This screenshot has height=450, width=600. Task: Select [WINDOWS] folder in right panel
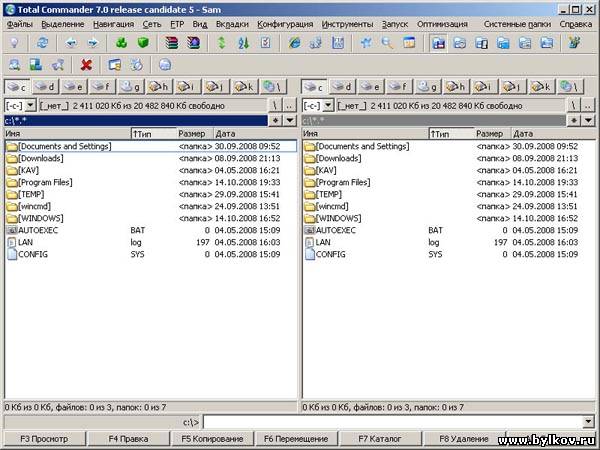click(448, 218)
